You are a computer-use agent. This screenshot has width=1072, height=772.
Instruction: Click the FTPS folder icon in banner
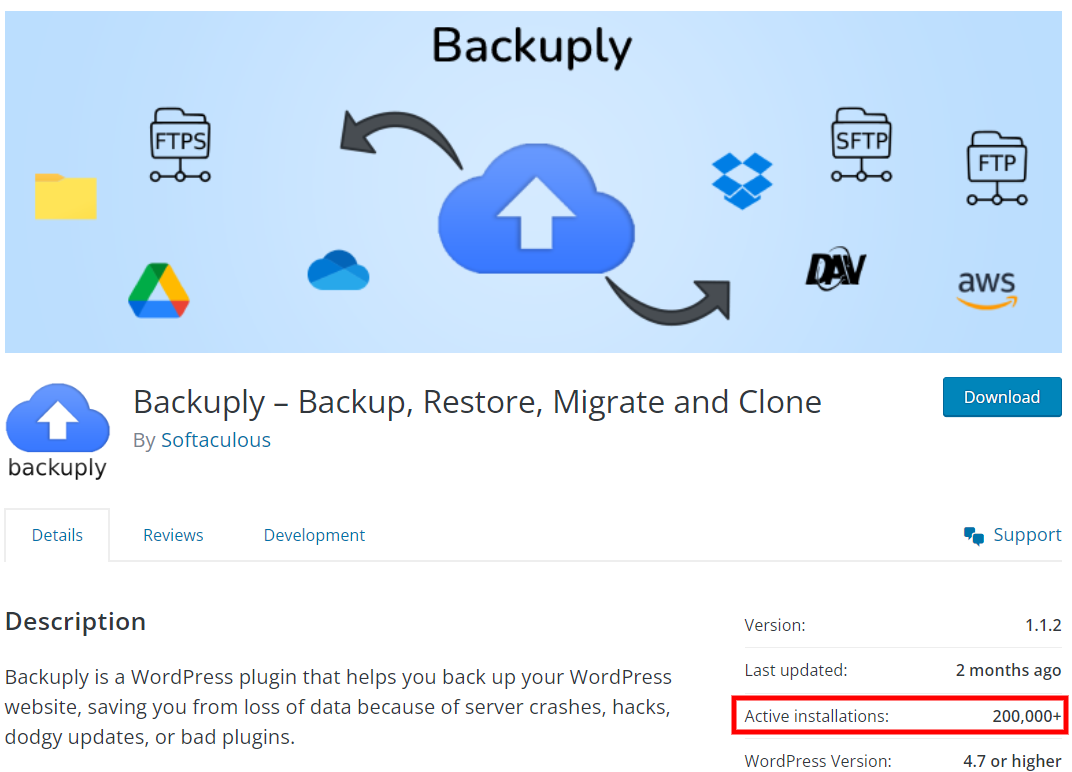(180, 146)
